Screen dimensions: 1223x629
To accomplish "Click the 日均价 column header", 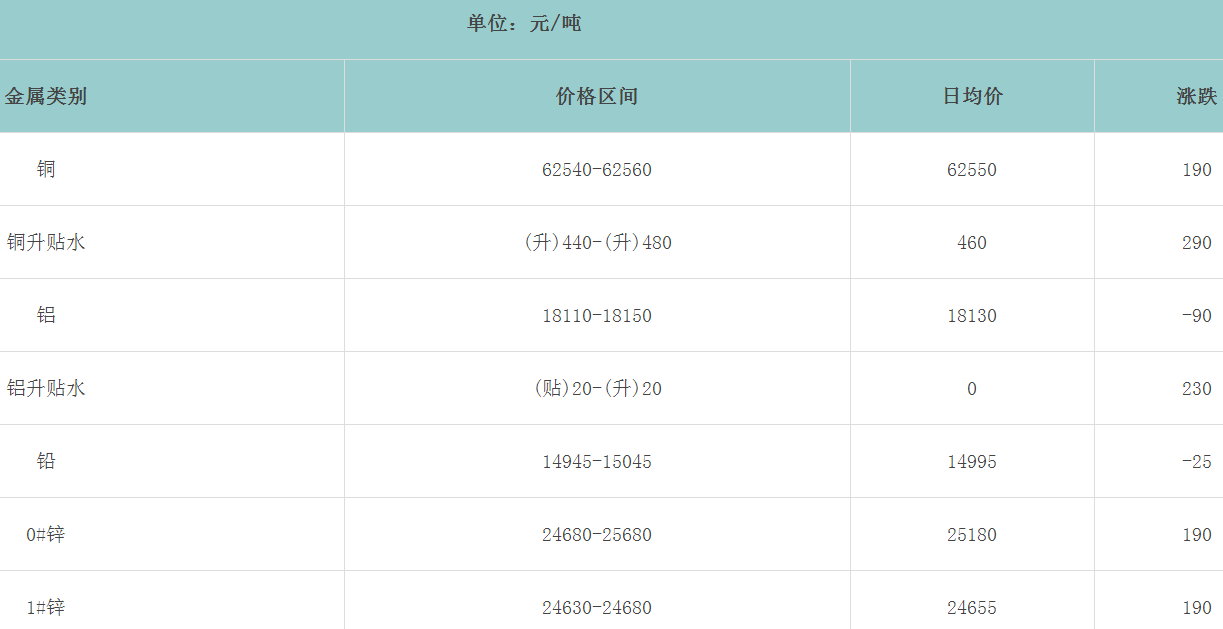I will coord(972,97).
